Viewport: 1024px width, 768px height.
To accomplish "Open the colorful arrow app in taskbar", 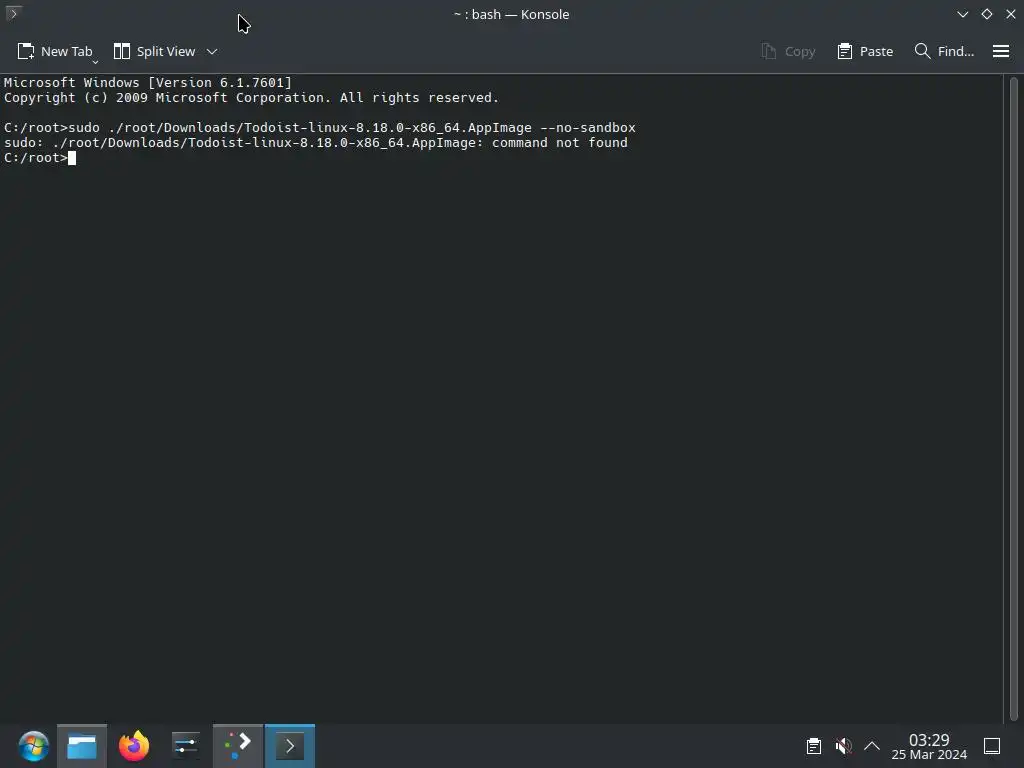I will point(238,746).
